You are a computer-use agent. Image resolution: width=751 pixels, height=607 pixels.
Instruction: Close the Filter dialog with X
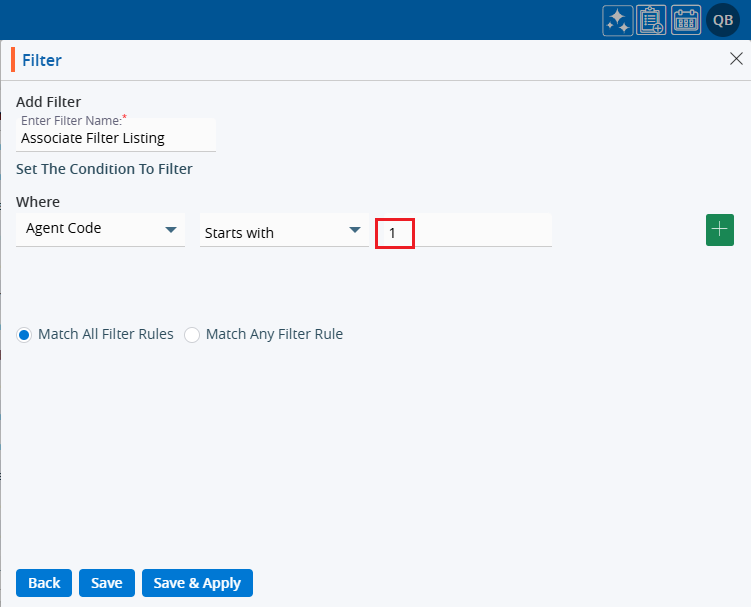(x=736, y=59)
